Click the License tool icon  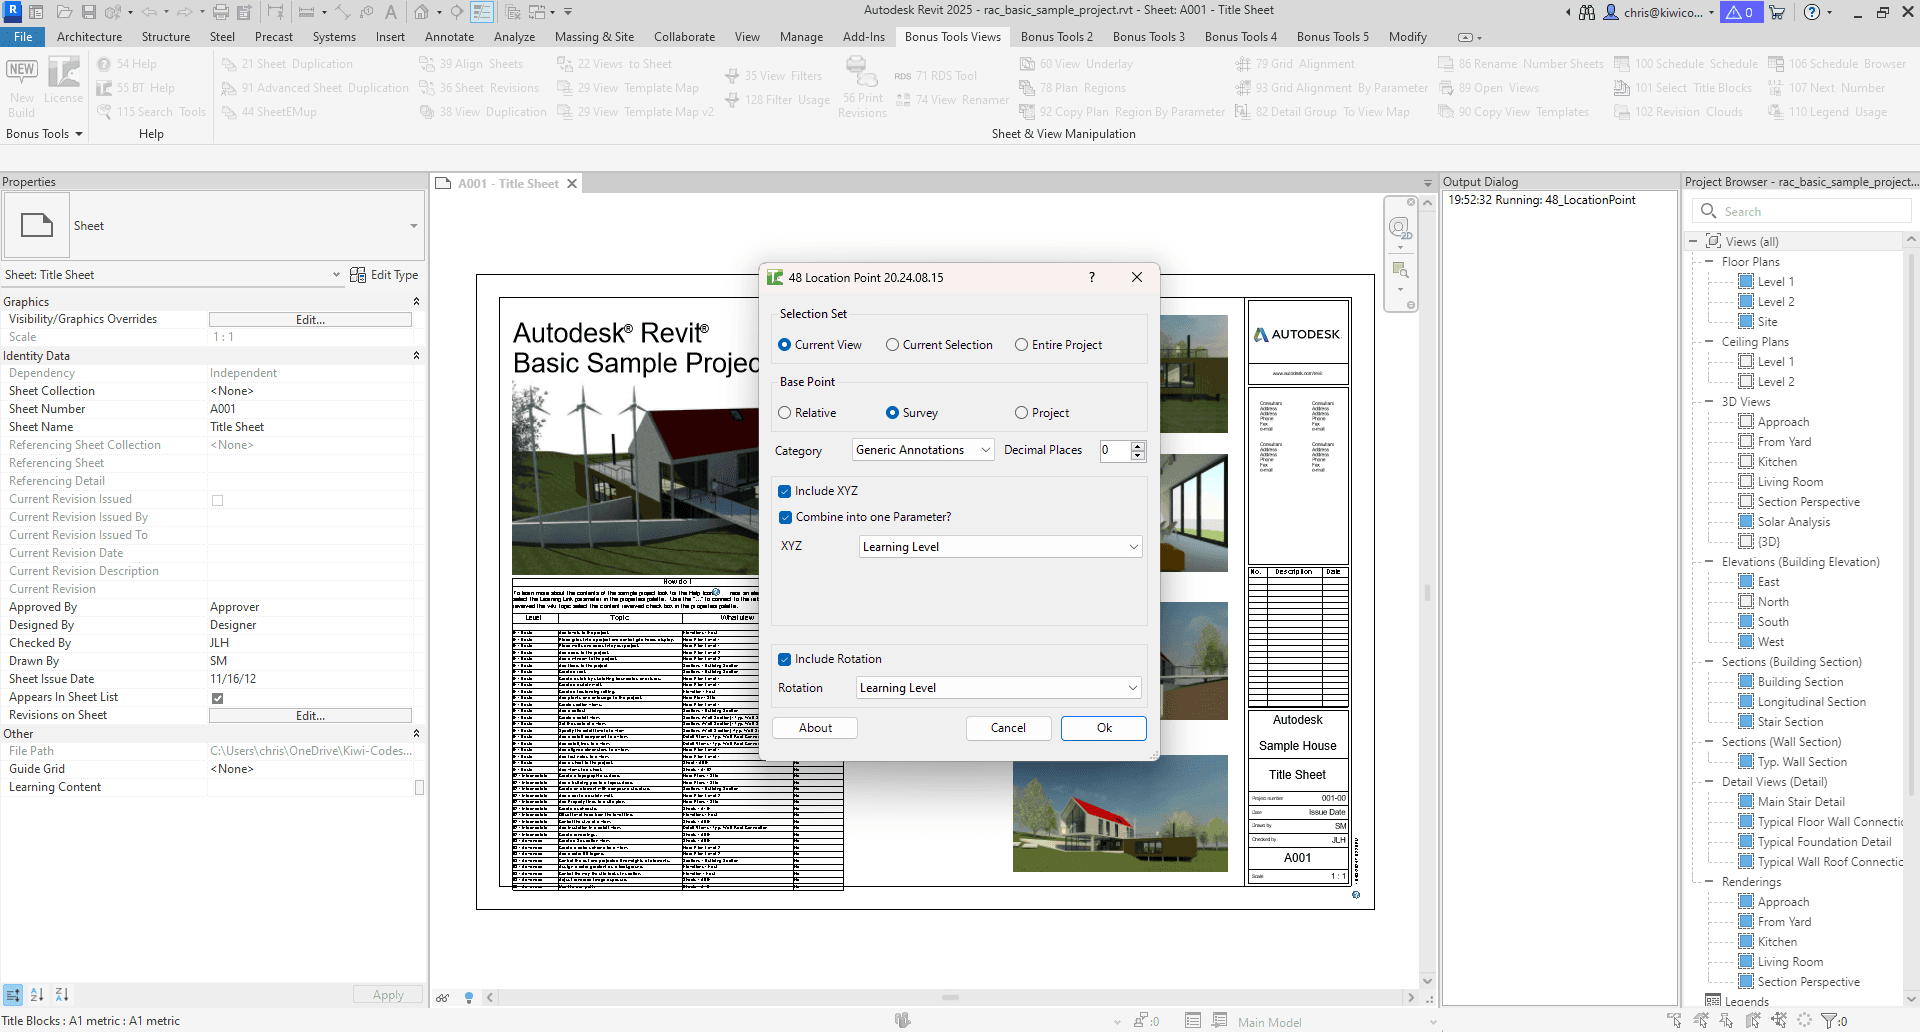pos(63,80)
